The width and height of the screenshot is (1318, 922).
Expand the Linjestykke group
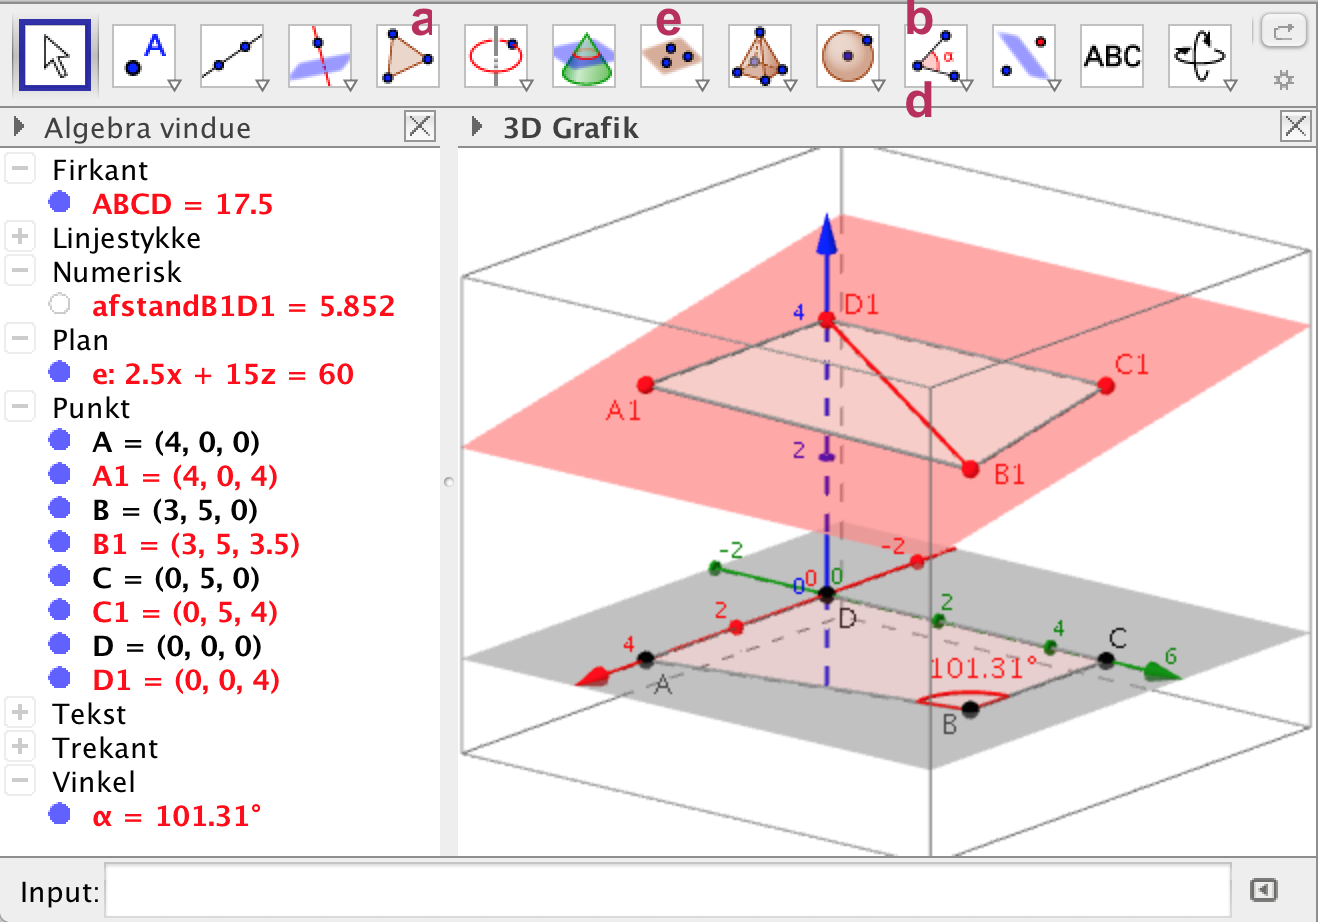point(20,237)
